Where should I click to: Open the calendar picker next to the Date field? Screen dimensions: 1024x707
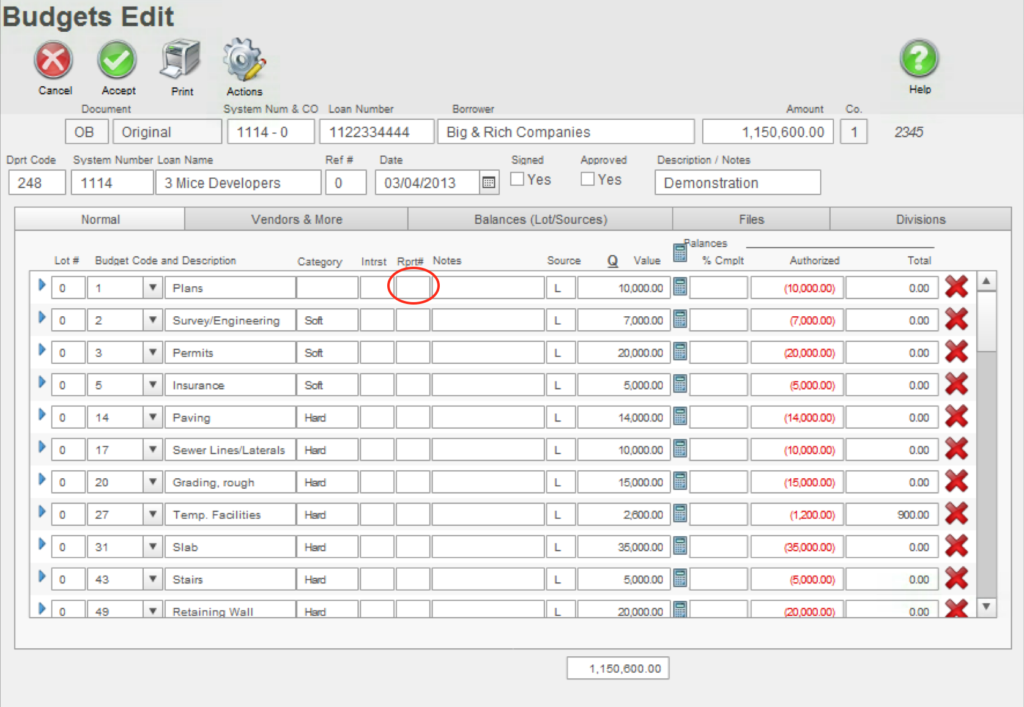[487, 182]
